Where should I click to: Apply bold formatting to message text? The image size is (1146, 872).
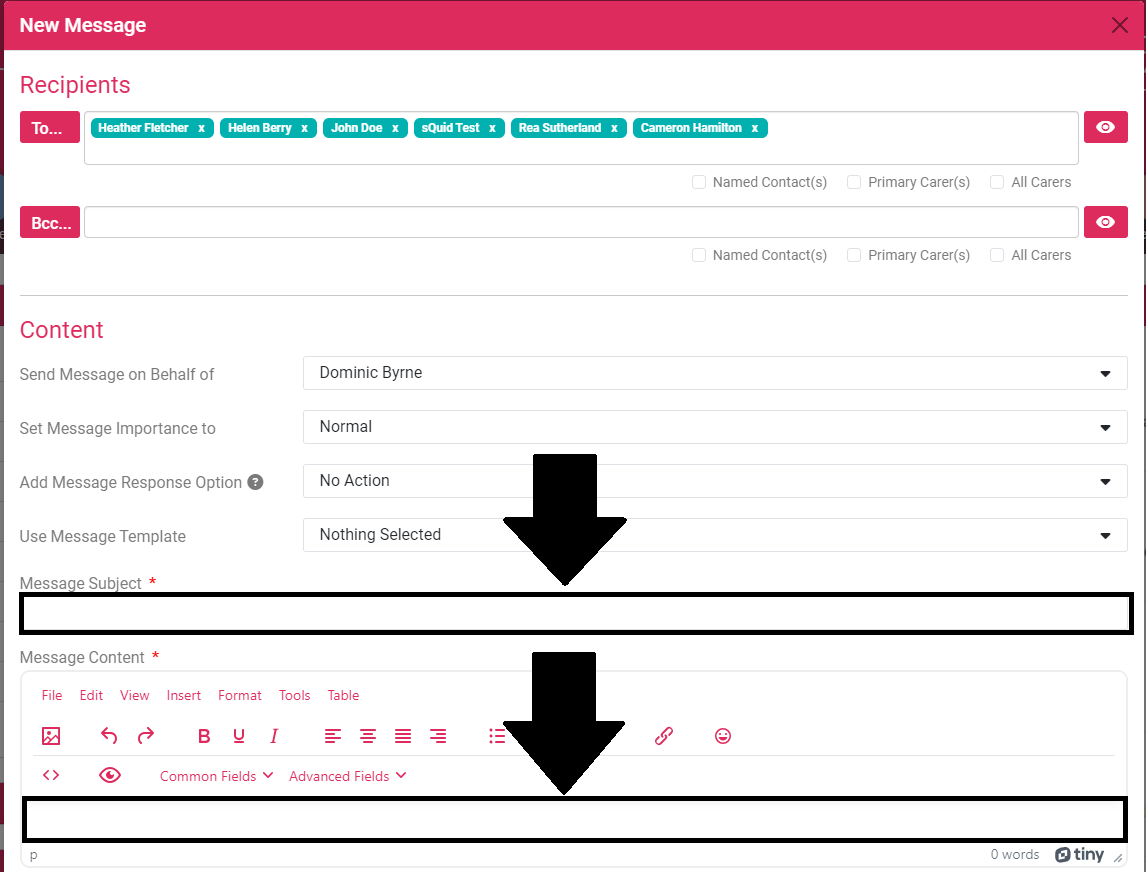coord(204,736)
